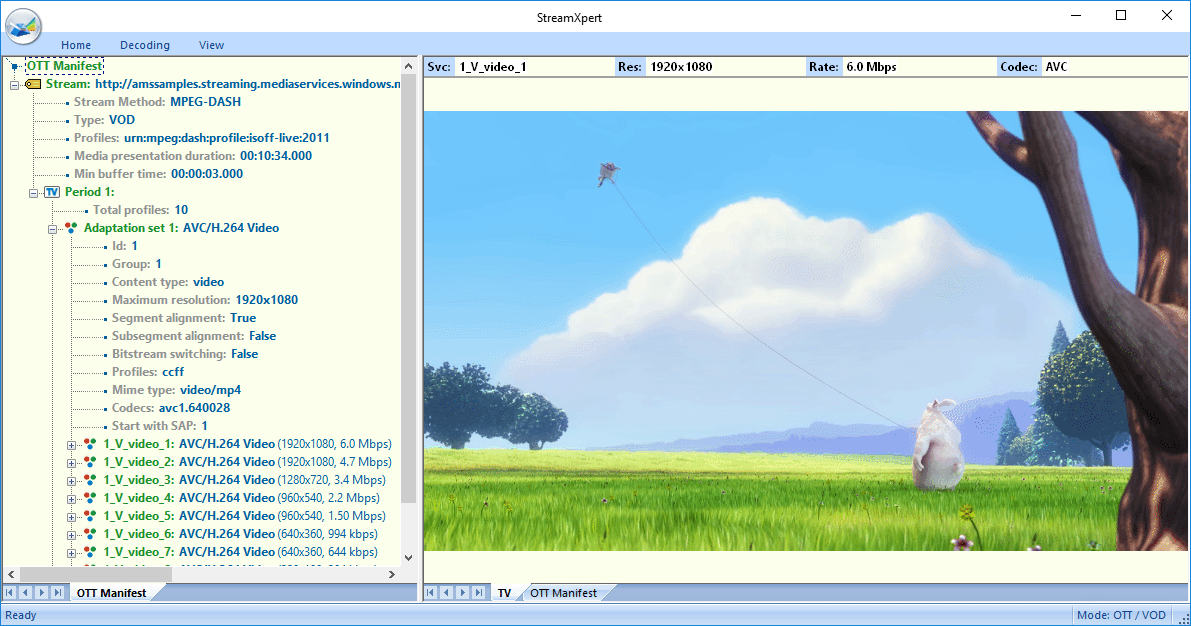The image size is (1191, 626).
Task: Expand the 1_V_video_3 representation
Action: 71,481
